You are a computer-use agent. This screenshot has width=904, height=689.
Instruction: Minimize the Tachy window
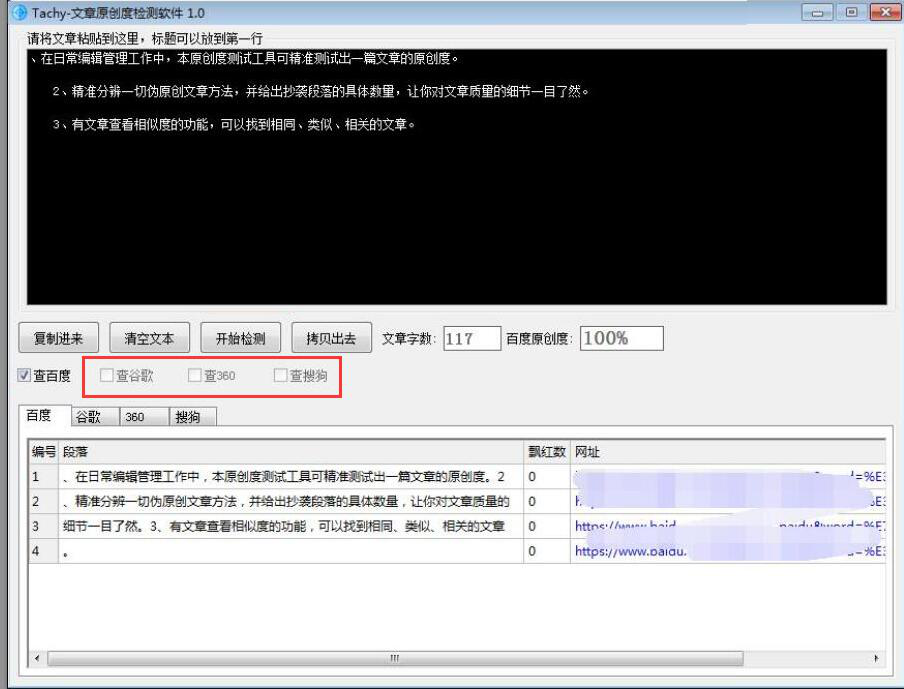pyautogui.click(x=817, y=13)
